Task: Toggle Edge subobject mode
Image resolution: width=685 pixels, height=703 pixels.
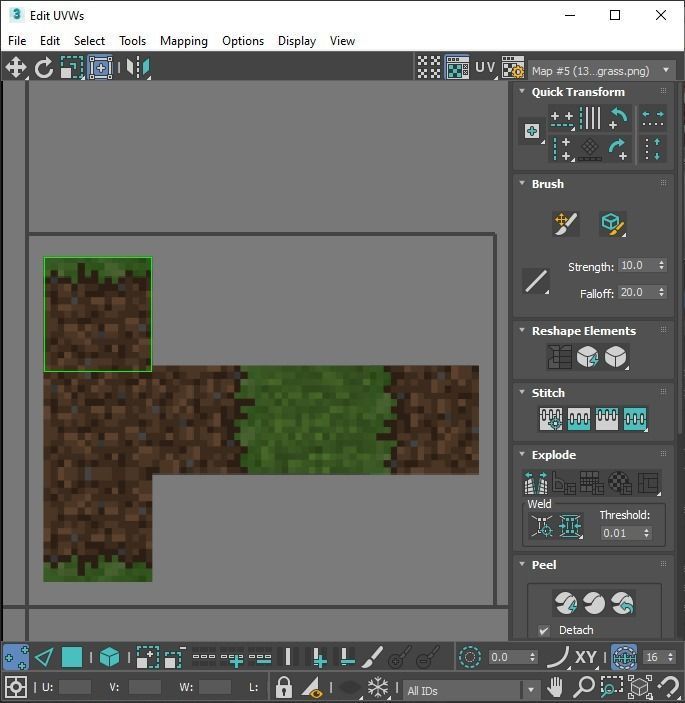Action: tap(44, 657)
